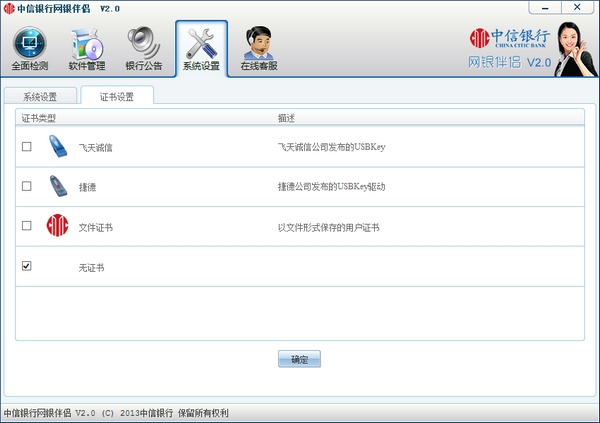The height and width of the screenshot is (423, 600).
Task: Click the 描述 column header
Action: click(287, 118)
